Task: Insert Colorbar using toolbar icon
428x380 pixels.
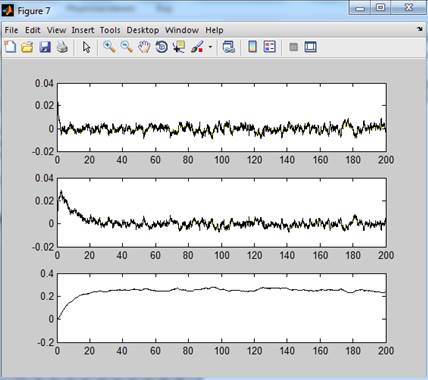Action: pyautogui.click(x=252, y=47)
